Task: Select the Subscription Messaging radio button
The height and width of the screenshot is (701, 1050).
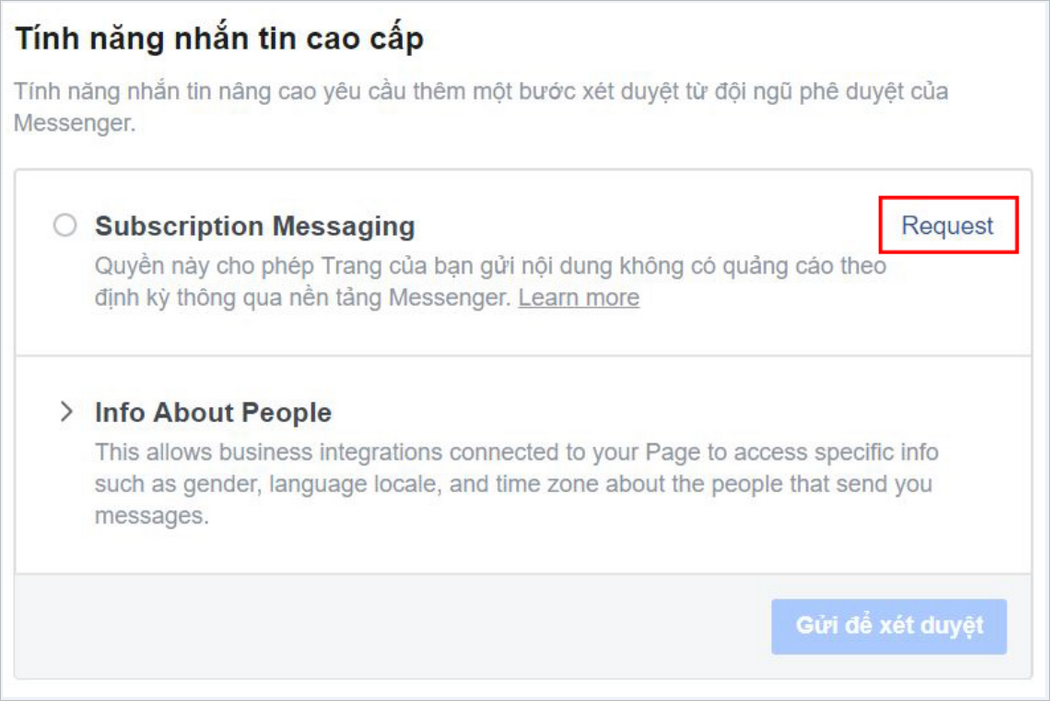Action: pyautogui.click(x=65, y=226)
